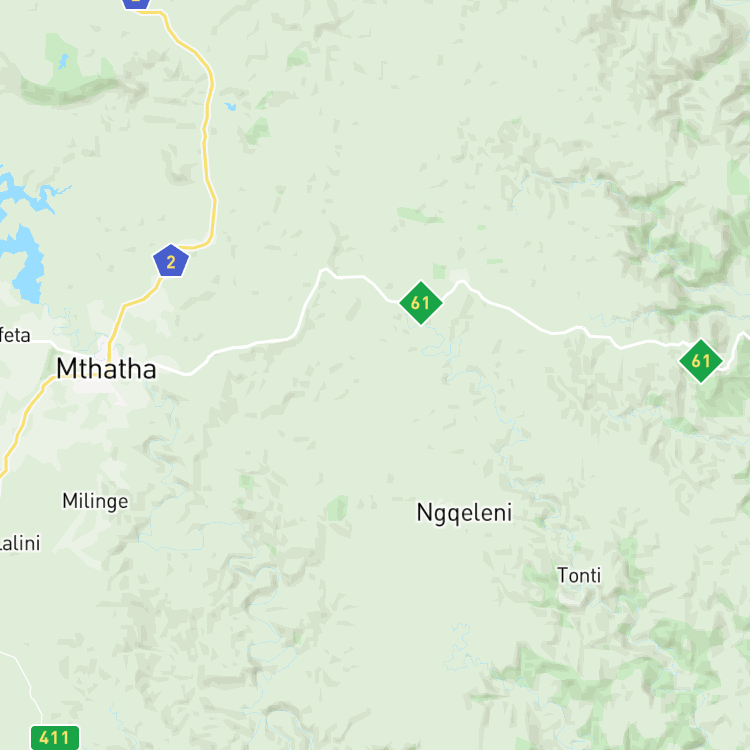This screenshot has height=750, width=750.
Task: Click the tiny blue pond east of the yellow highway
Action: point(231,106)
